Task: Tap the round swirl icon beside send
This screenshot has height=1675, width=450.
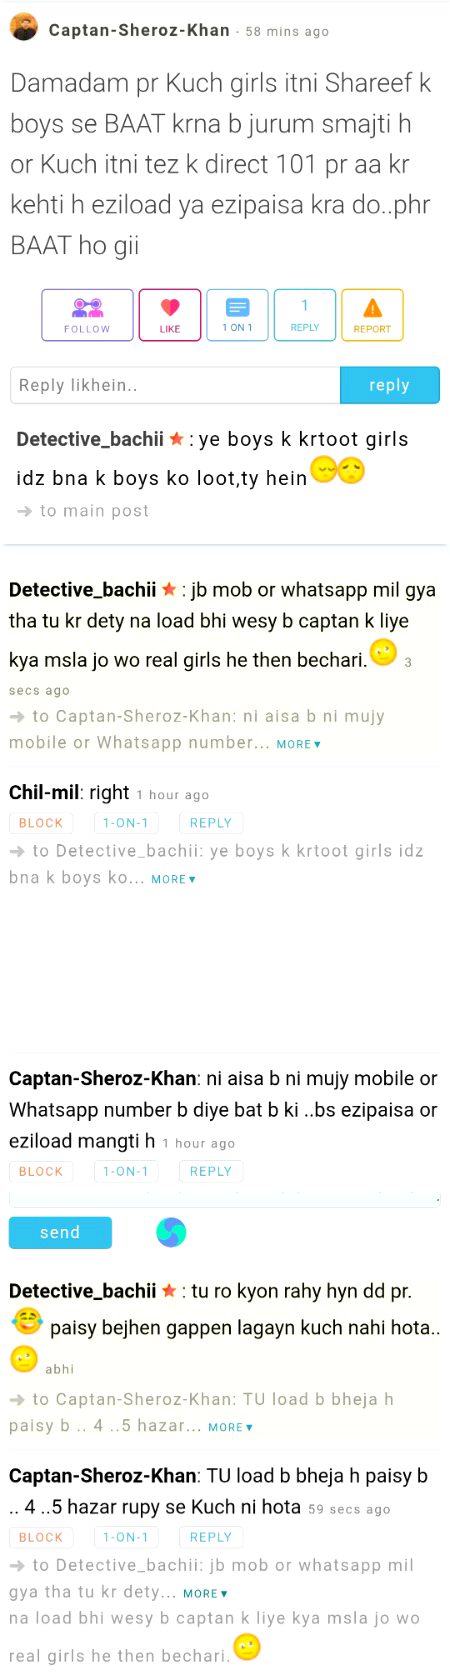Action: (x=171, y=1233)
